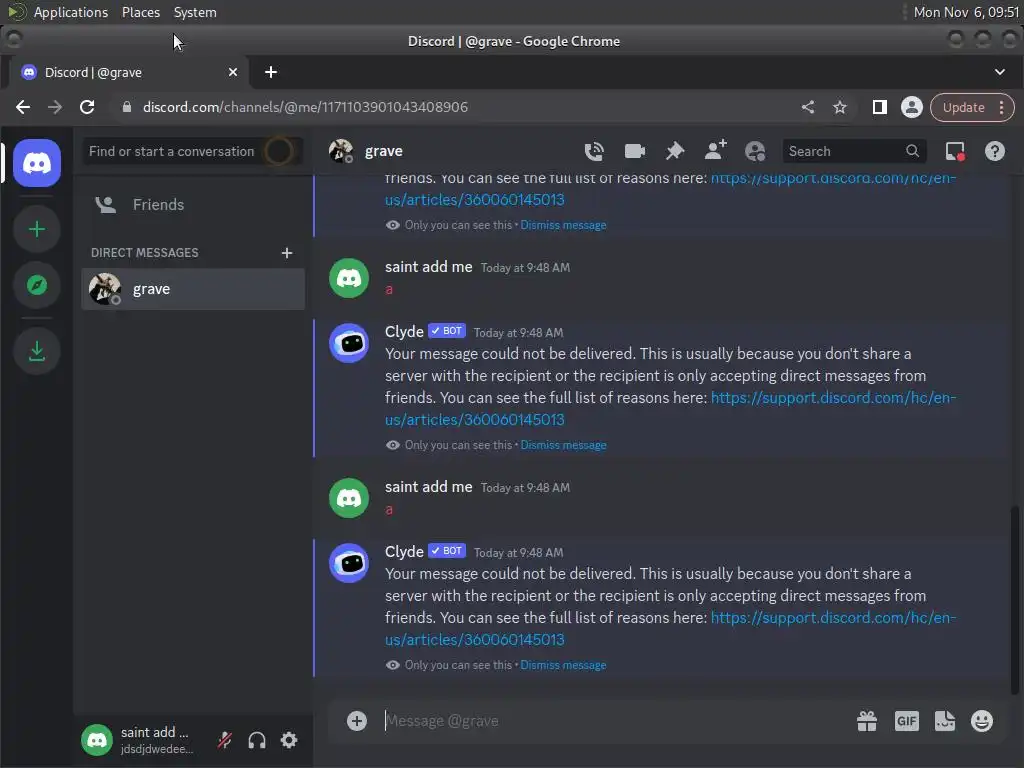
Task: Share this page from the address bar
Action: click(x=808, y=107)
